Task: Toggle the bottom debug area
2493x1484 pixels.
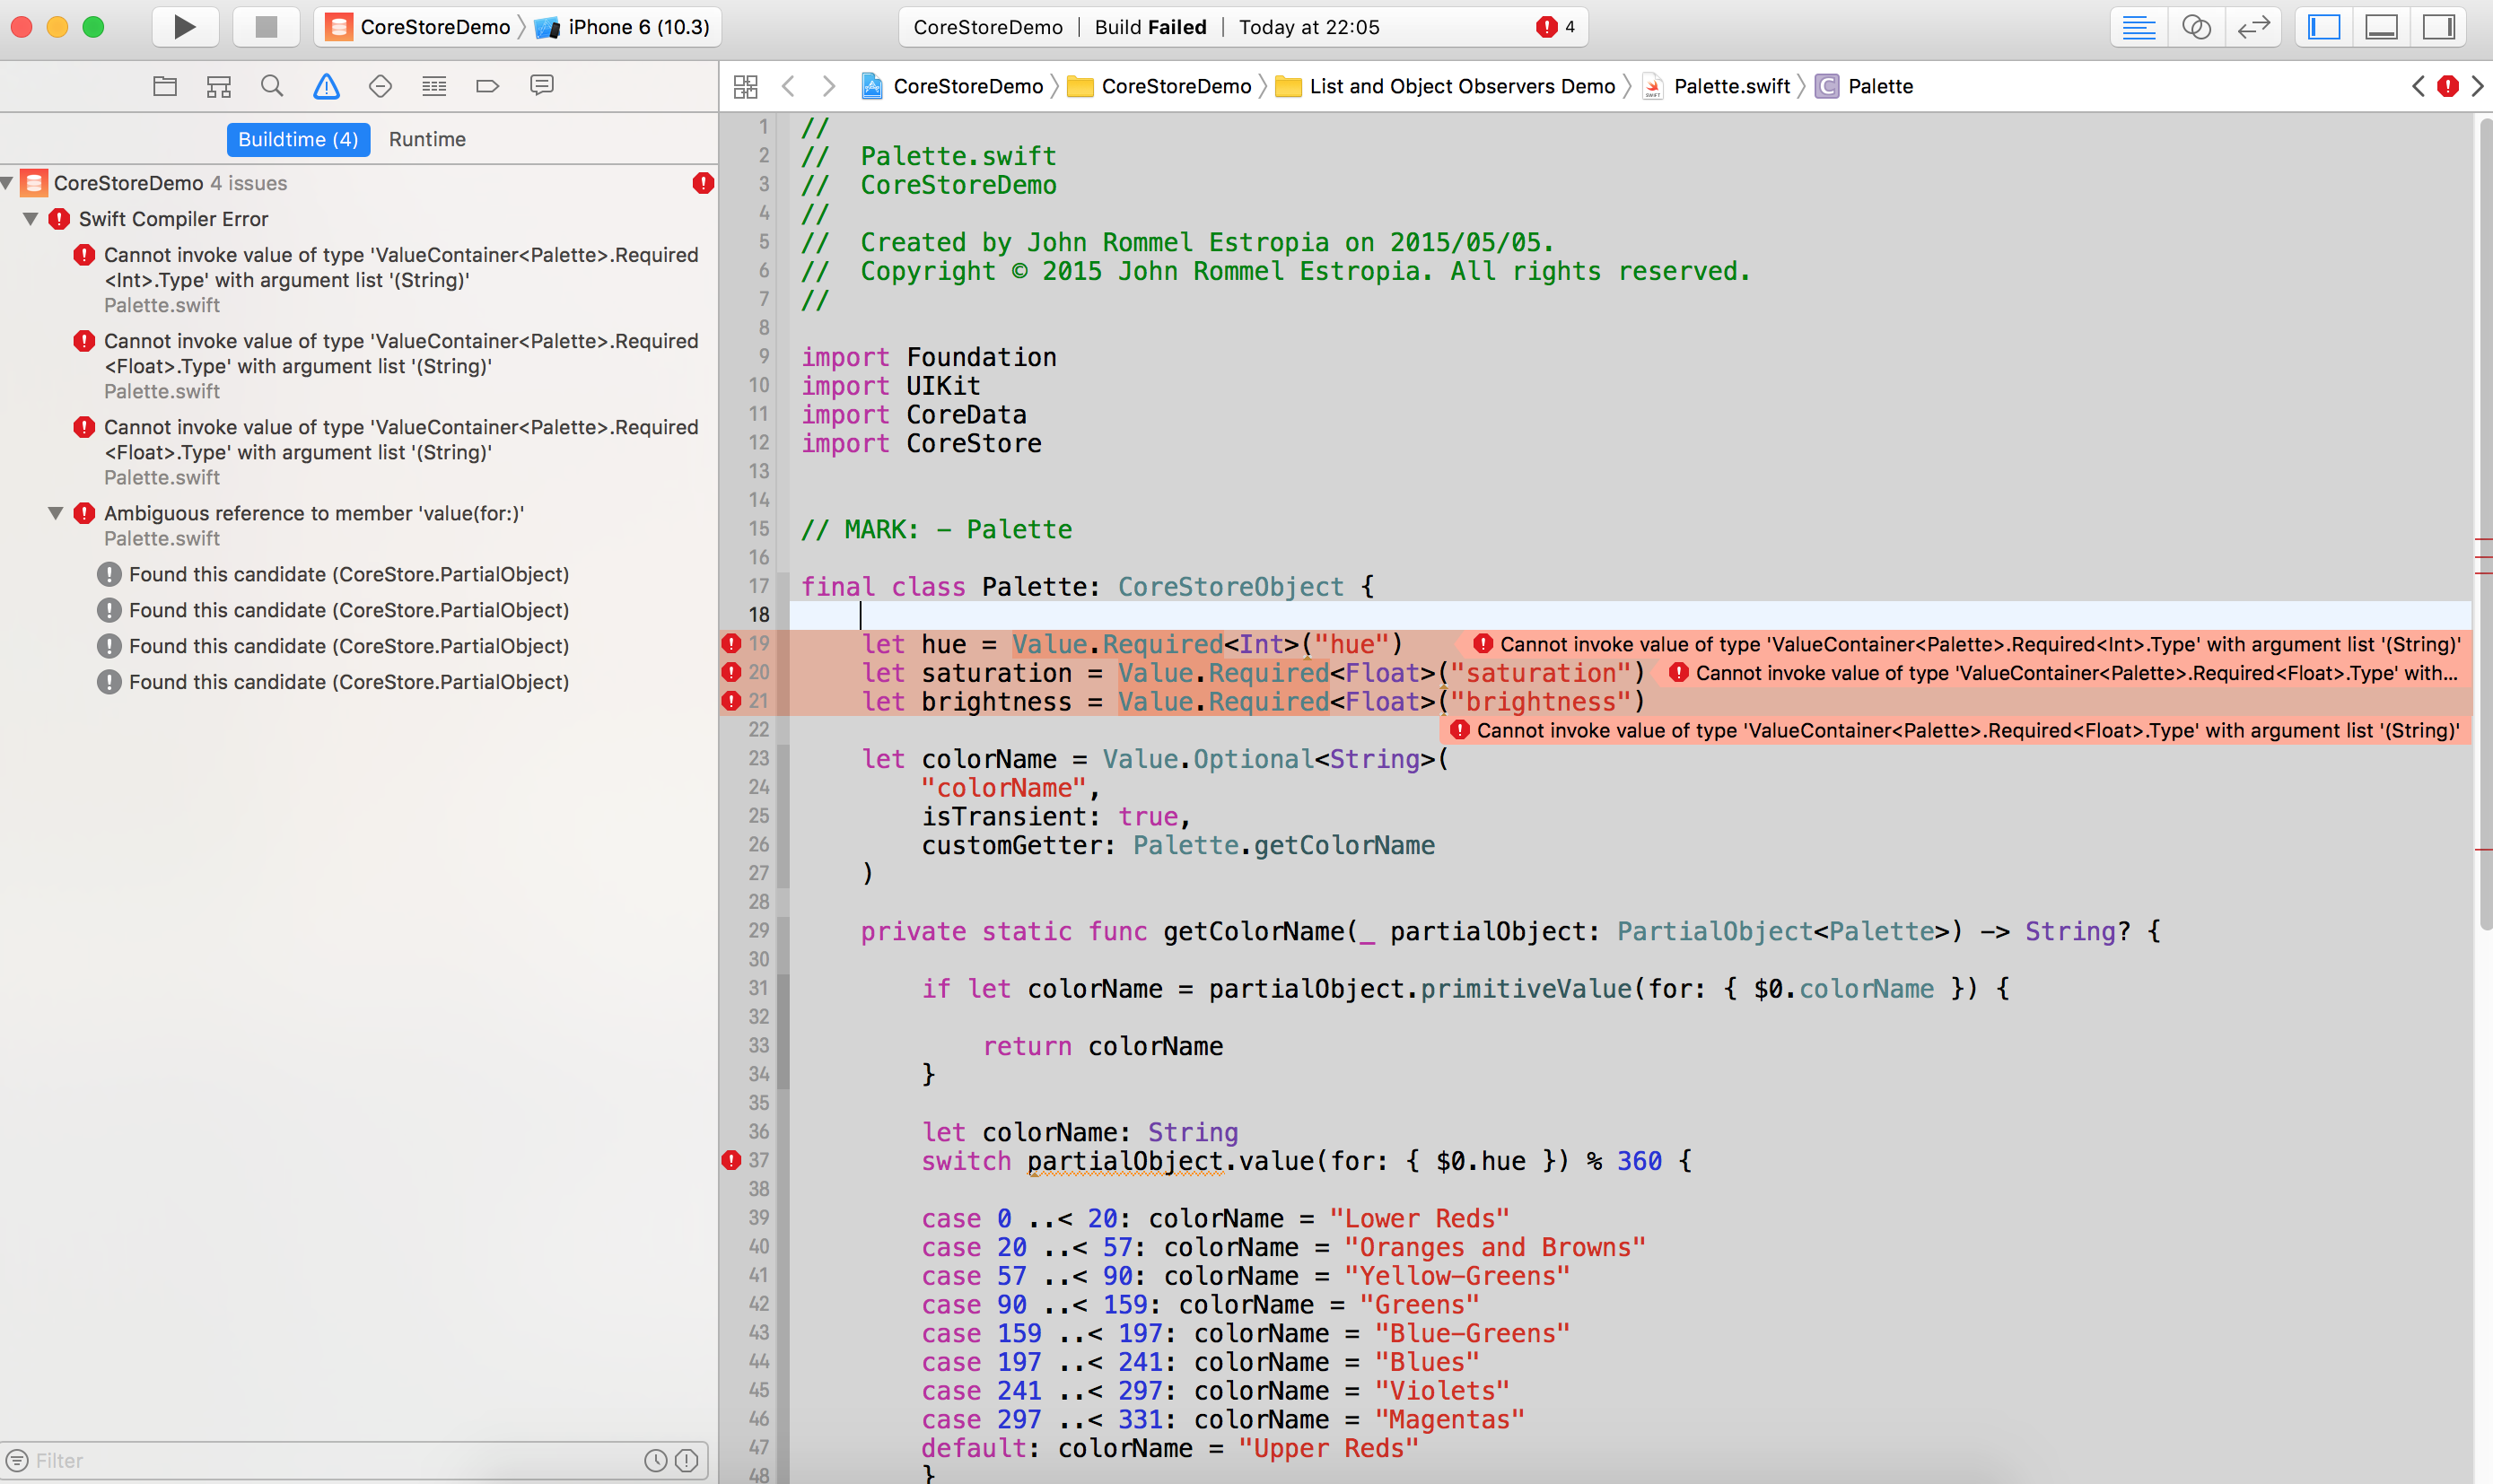Action: point(2380,27)
